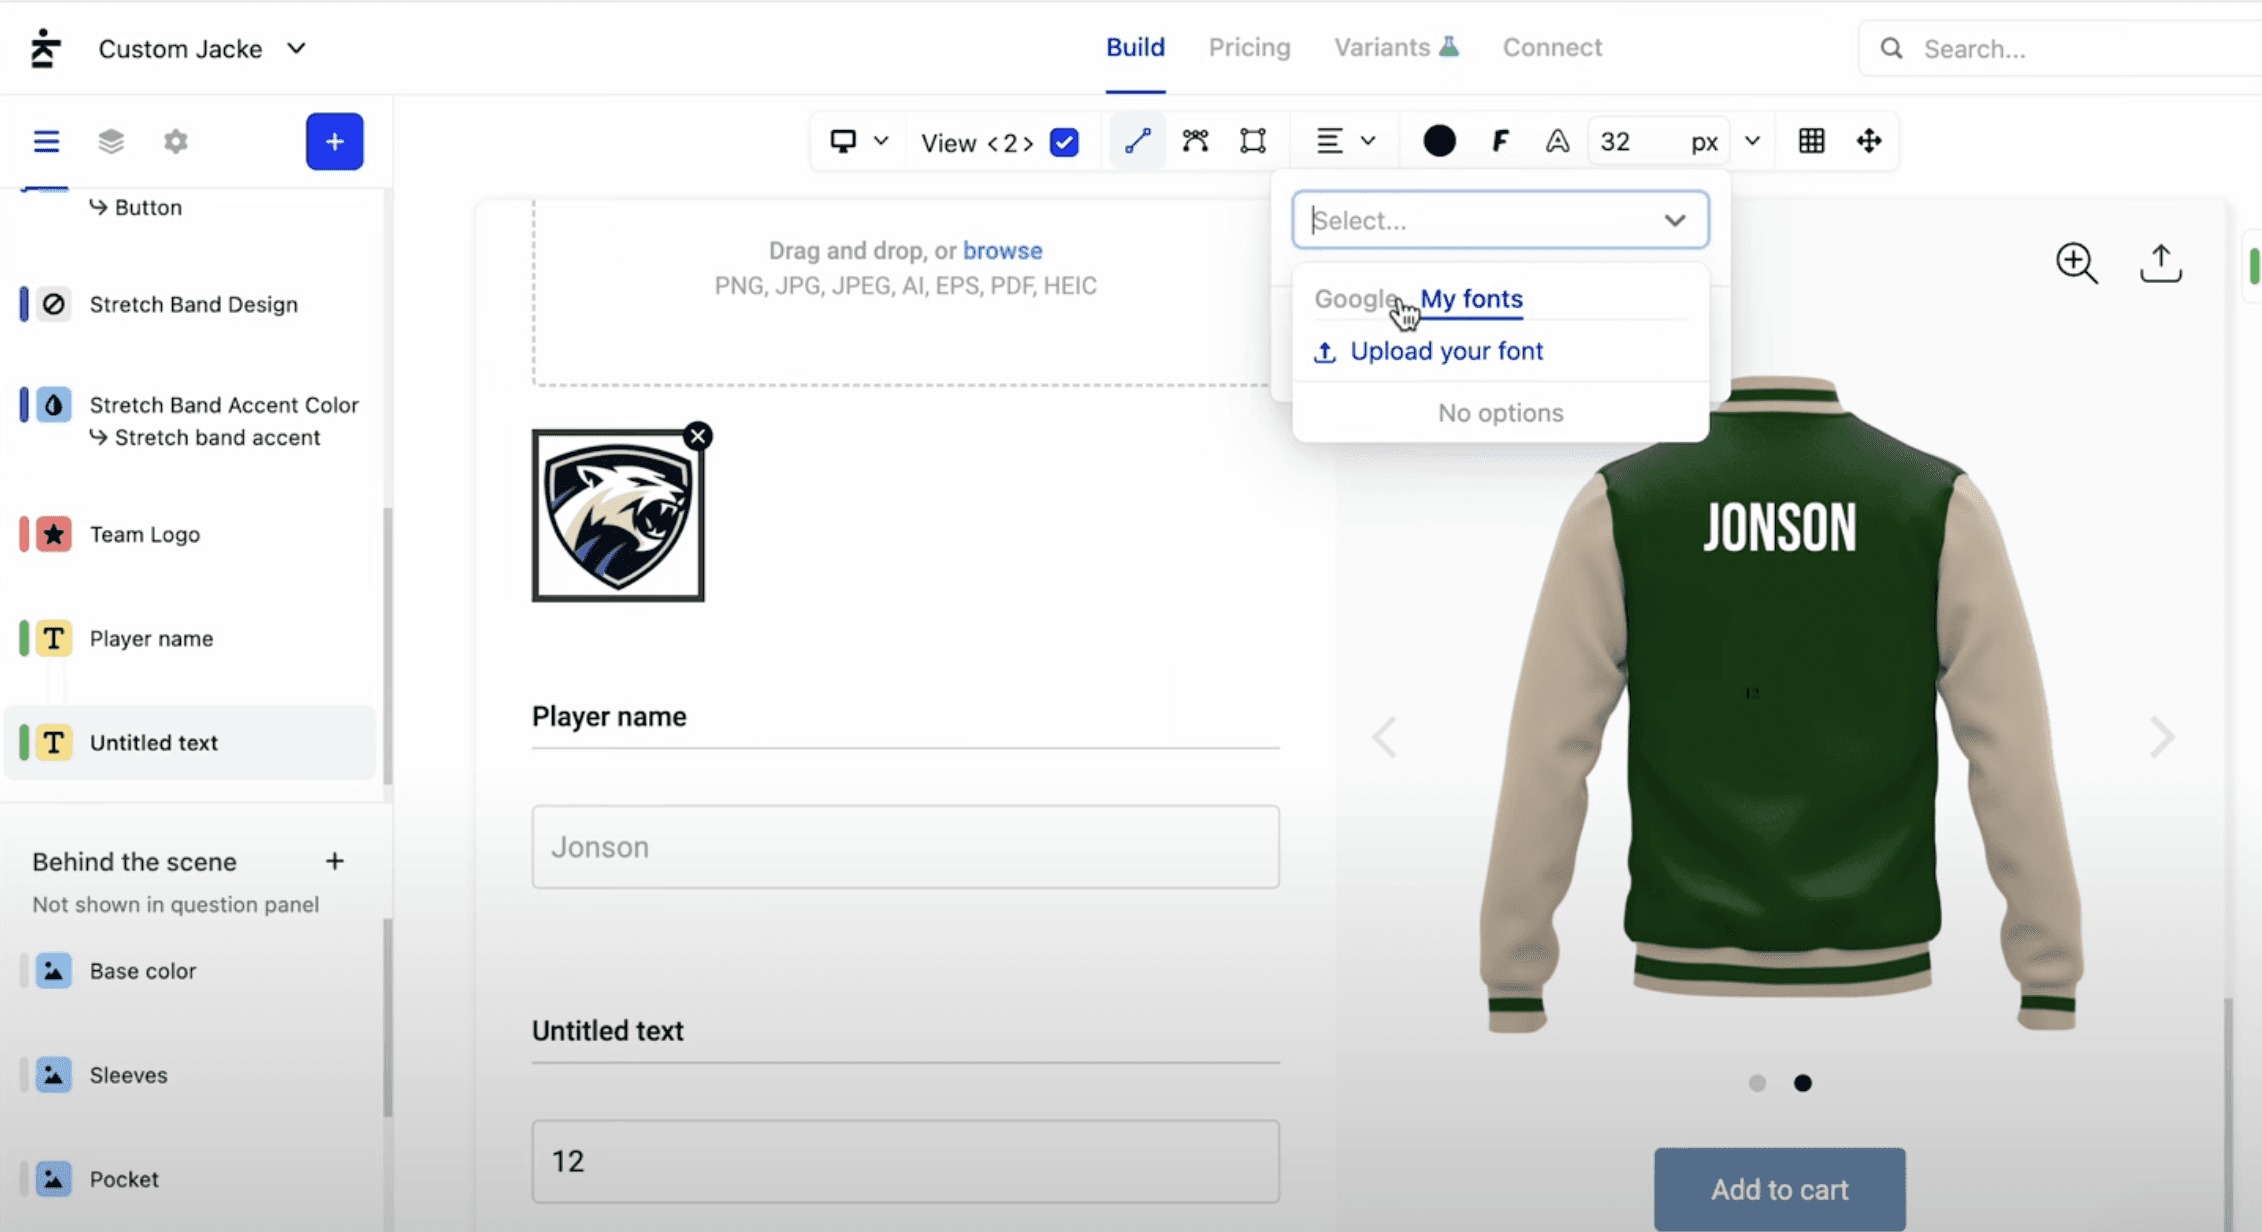
Task: Click the desktop device preview icon
Action: (x=843, y=141)
